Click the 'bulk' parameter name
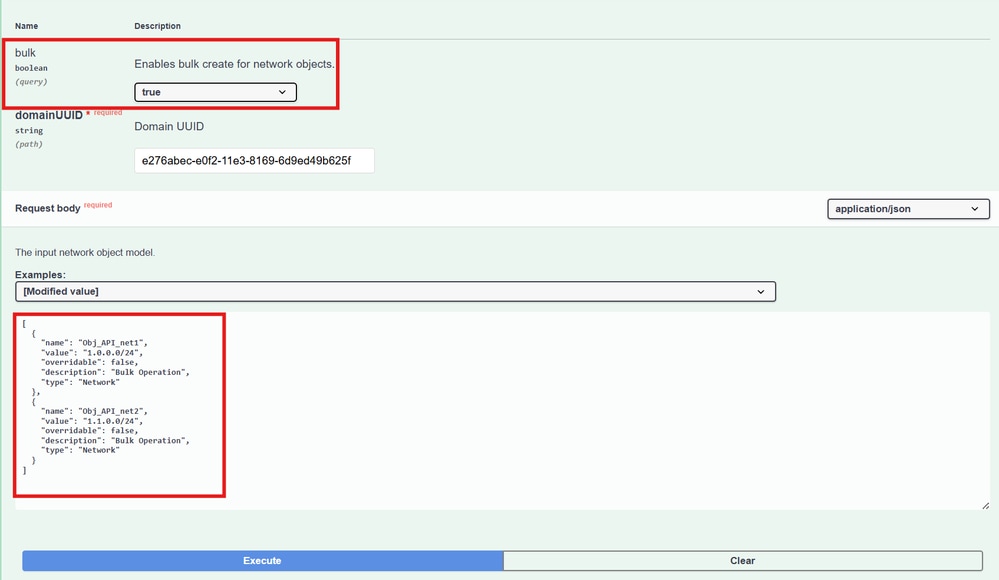This screenshot has height=580, width=999. coord(25,53)
